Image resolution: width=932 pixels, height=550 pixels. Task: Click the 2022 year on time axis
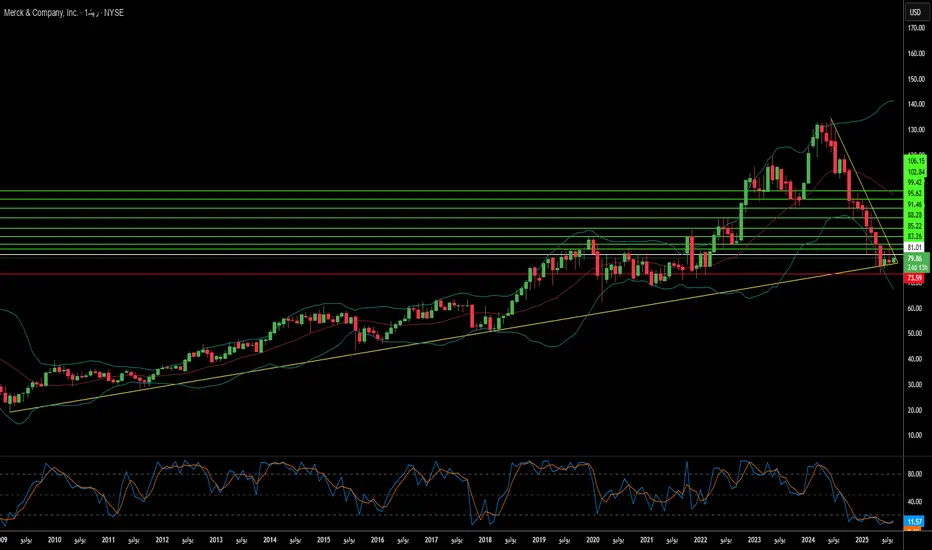coord(700,540)
